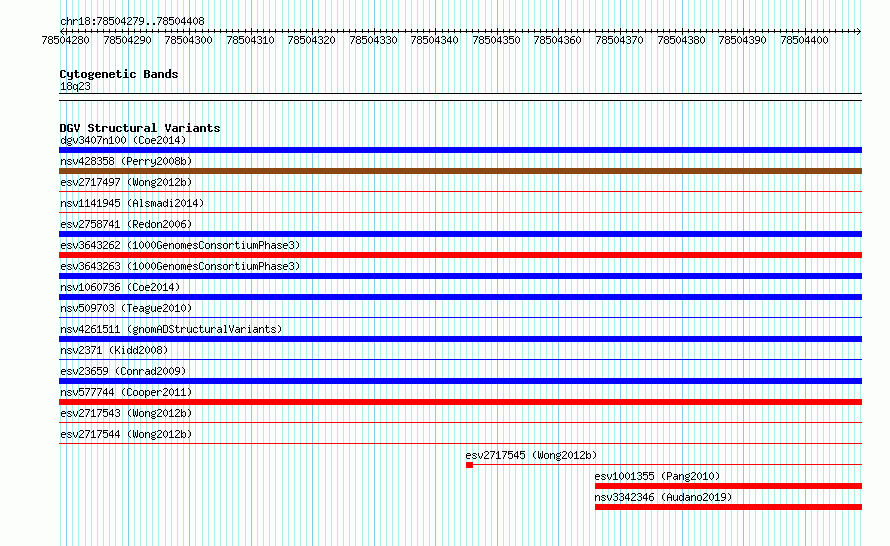Click the red bar of esv1001355
This screenshot has height=546, width=890.
728,486
